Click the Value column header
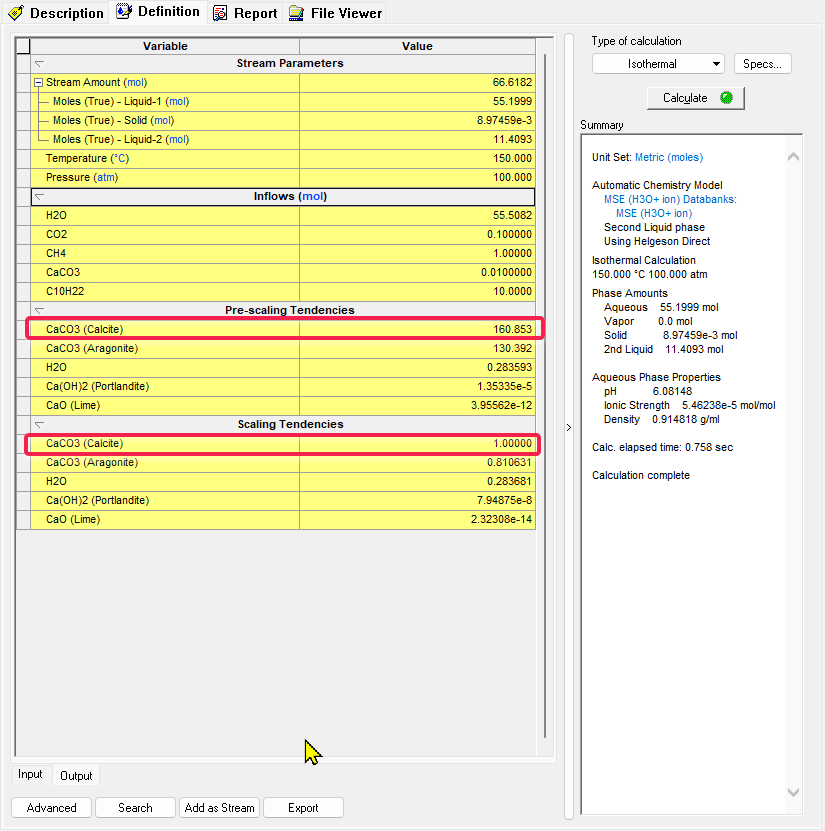Viewport: 825px width, 831px height. pos(417,46)
